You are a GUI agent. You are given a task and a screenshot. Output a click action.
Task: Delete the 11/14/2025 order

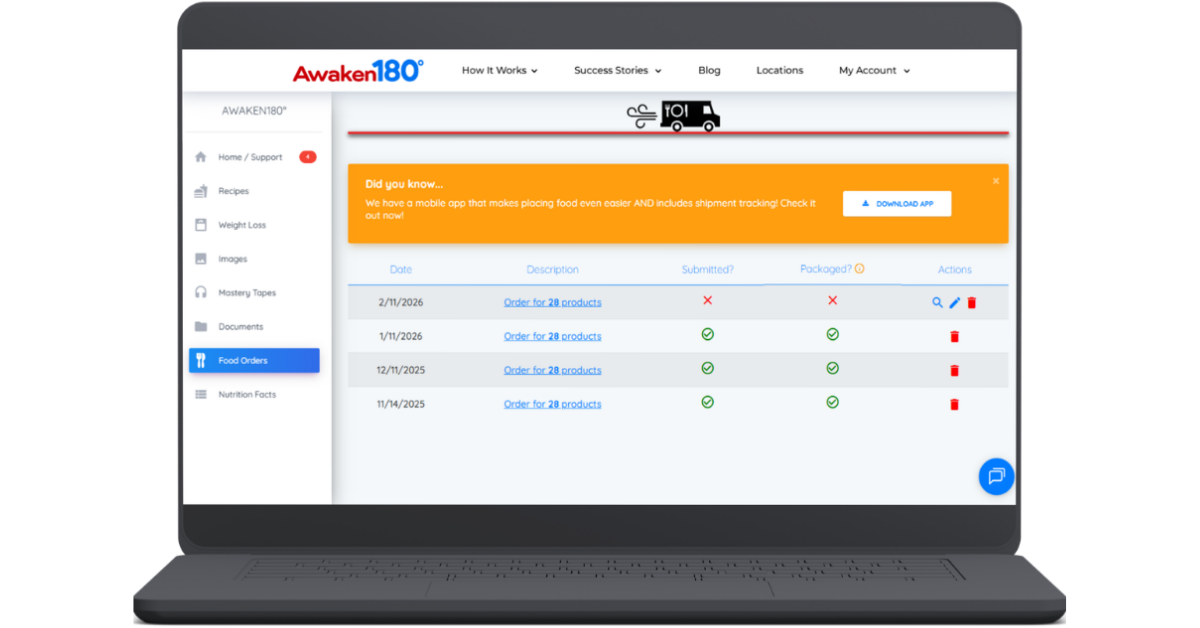click(x=954, y=405)
